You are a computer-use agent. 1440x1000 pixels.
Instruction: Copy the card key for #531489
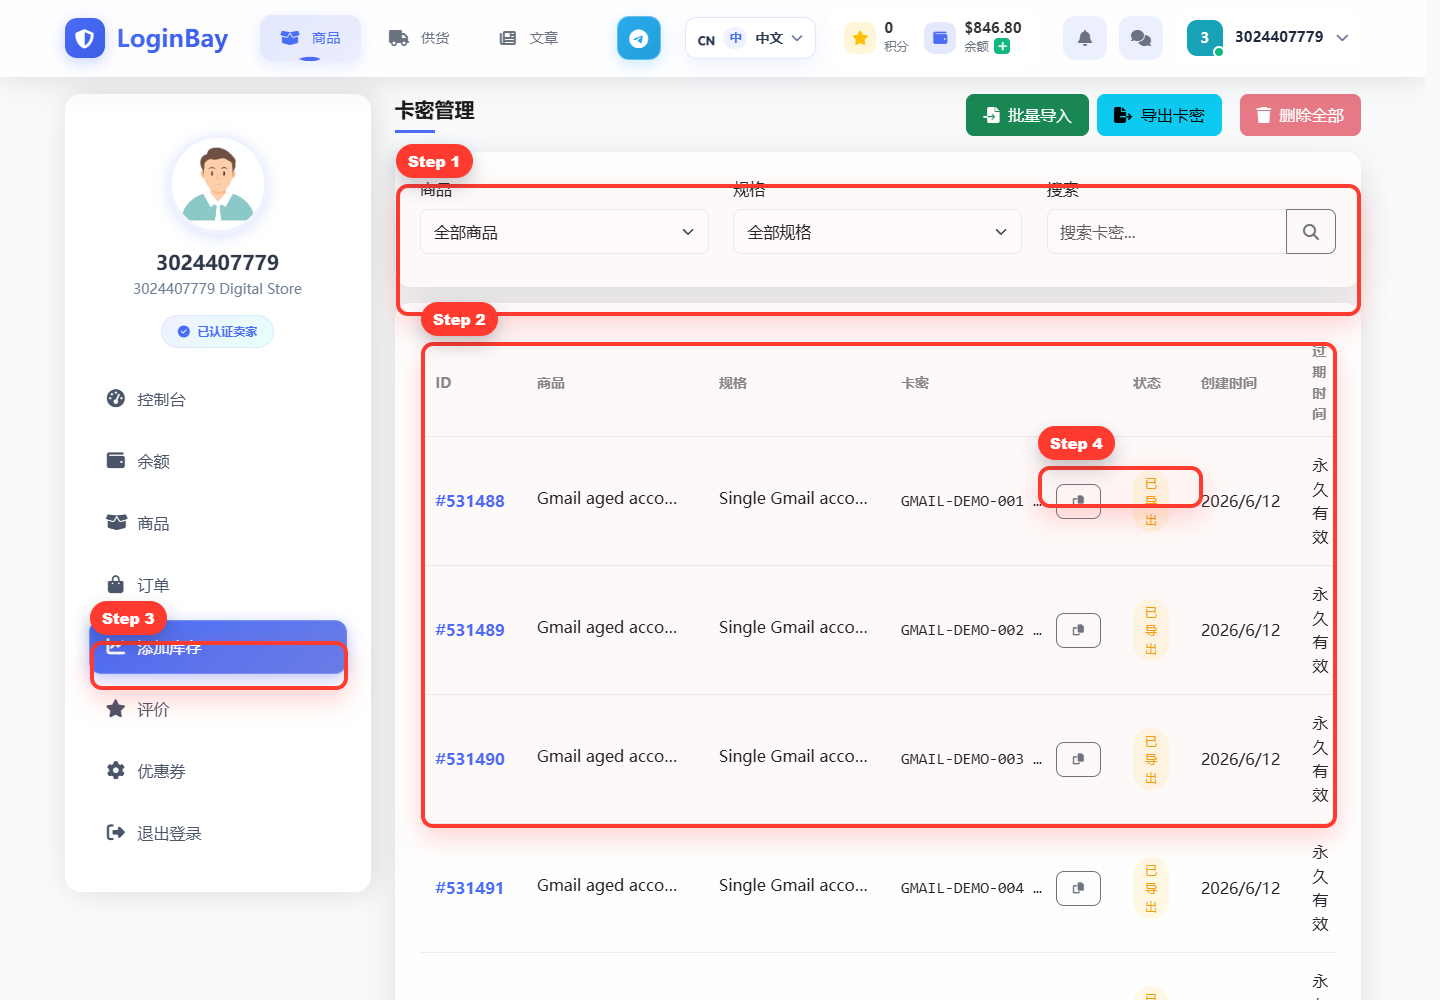click(1078, 630)
